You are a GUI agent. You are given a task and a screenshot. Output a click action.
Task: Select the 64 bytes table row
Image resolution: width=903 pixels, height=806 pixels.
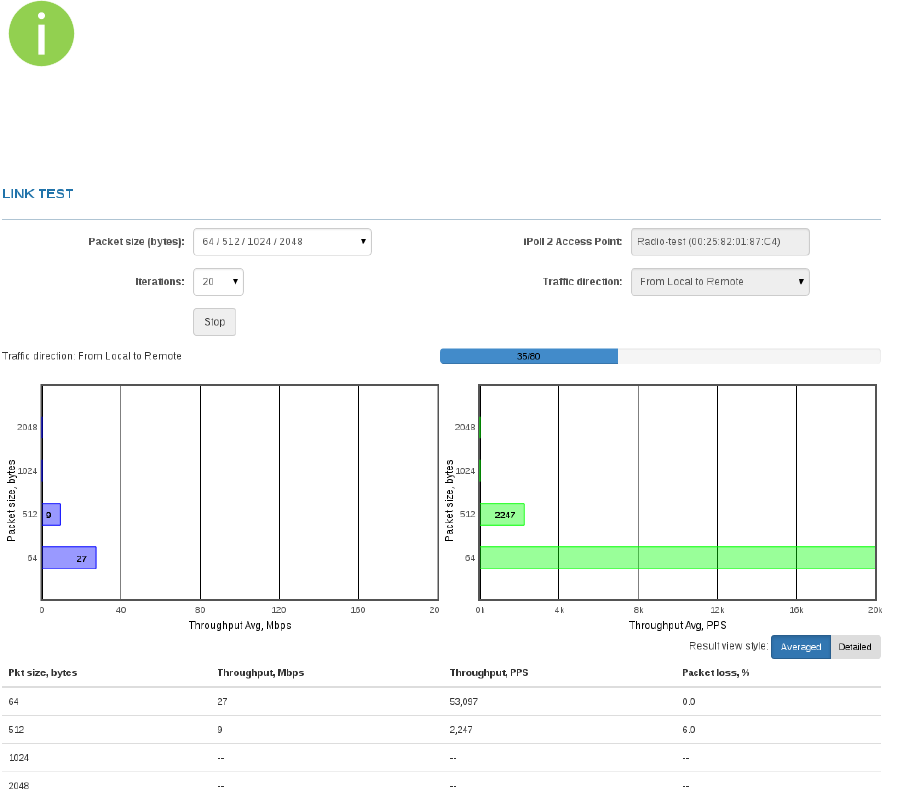coord(441,702)
